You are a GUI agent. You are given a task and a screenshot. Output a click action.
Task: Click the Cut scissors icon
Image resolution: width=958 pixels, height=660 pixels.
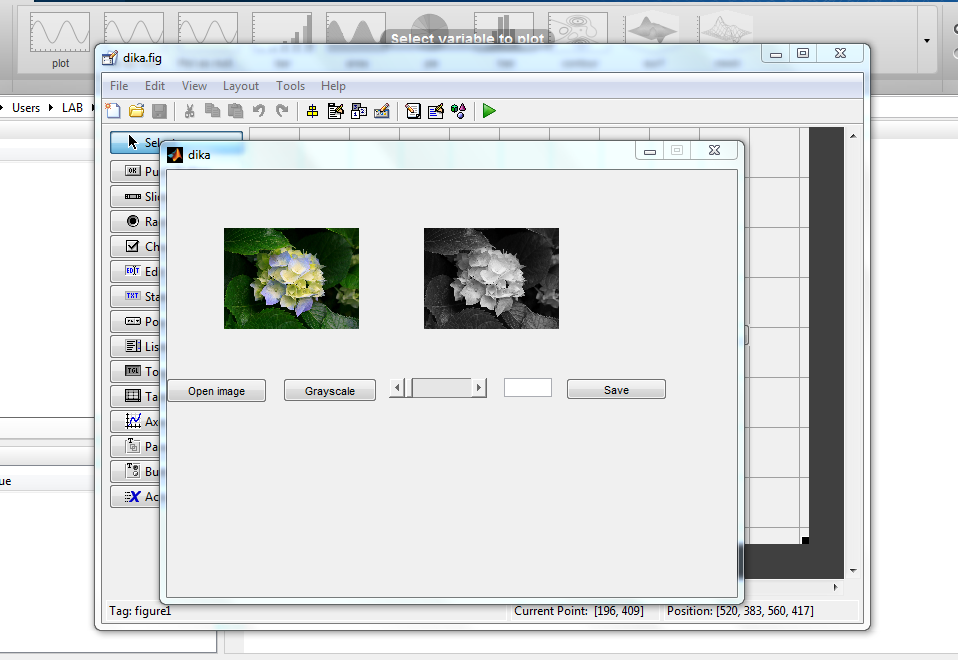pyautogui.click(x=189, y=111)
